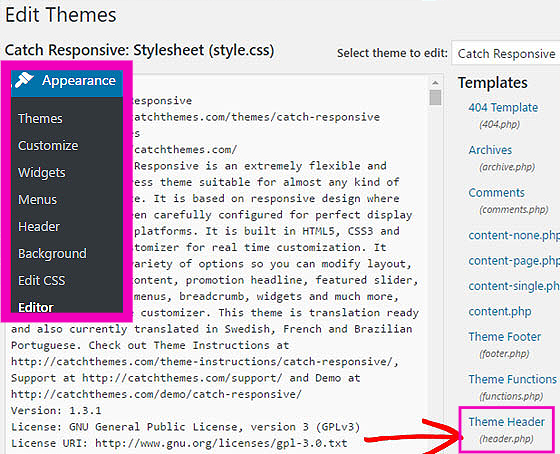The image size is (560, 454).
Task: Click the 'Version: 1.3.1' line
Action: (56, 411)
